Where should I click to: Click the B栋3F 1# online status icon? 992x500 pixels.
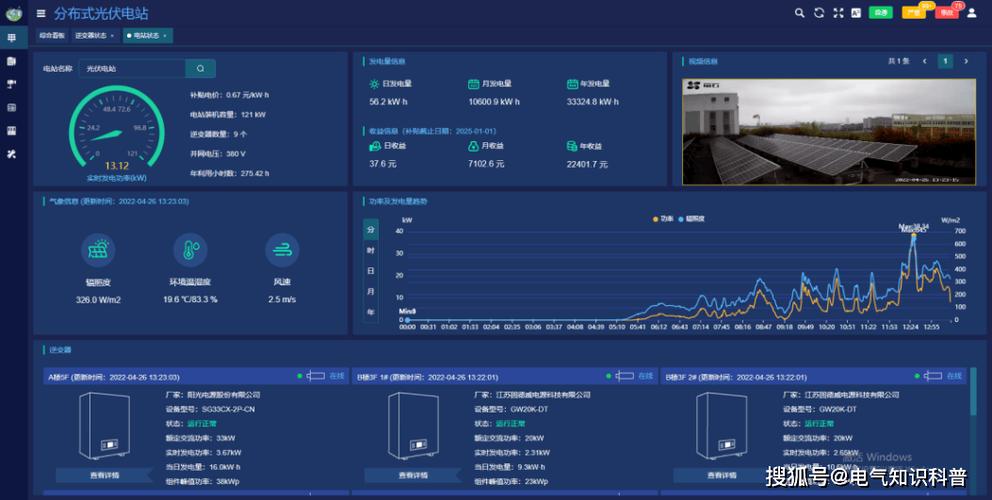click(x=624, y=376)
